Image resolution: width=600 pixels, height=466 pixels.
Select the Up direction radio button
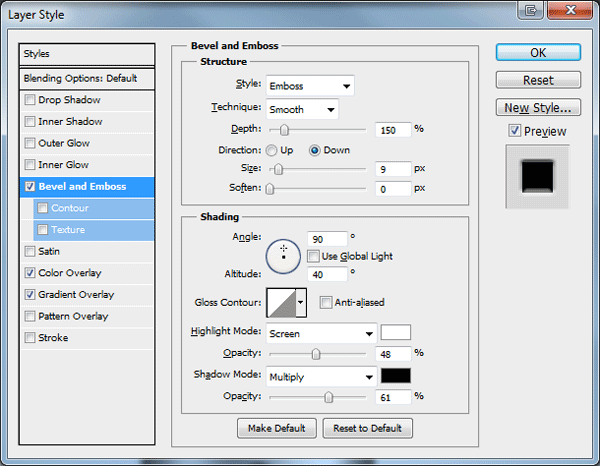point(271,150)
